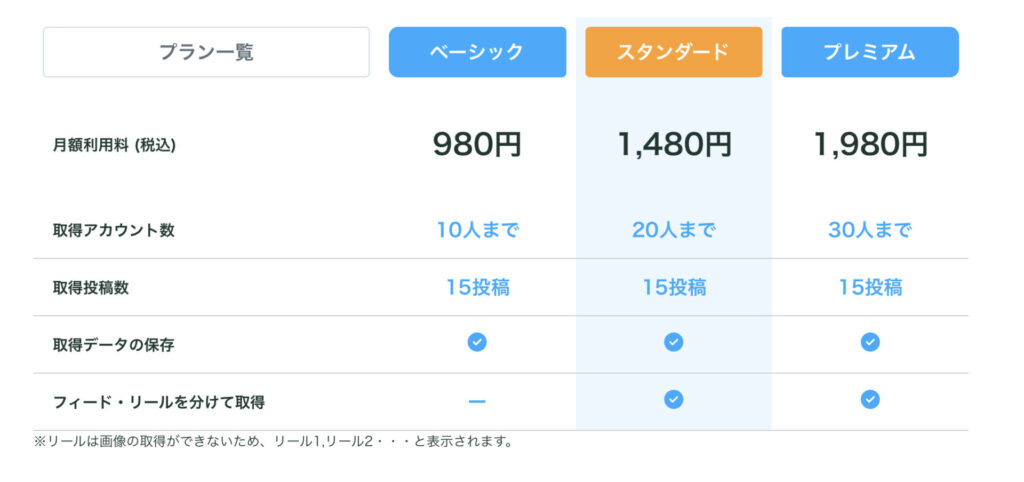Screen dimensions: 1024x482
Task: Click the 1,980円 price
Action: (870, 144)
